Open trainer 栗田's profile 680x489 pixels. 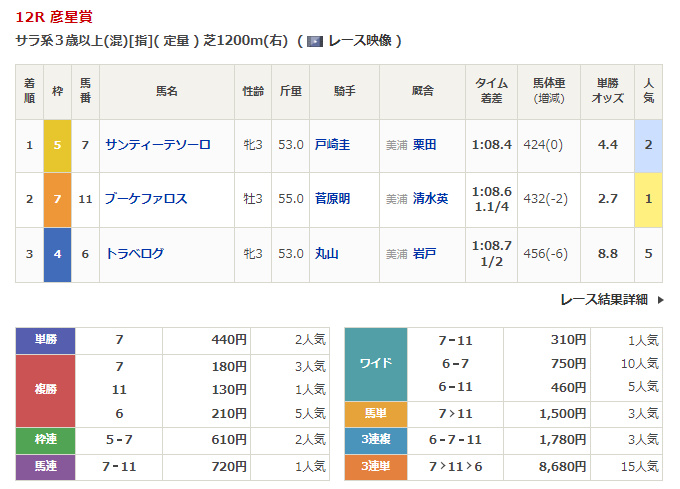425,145
